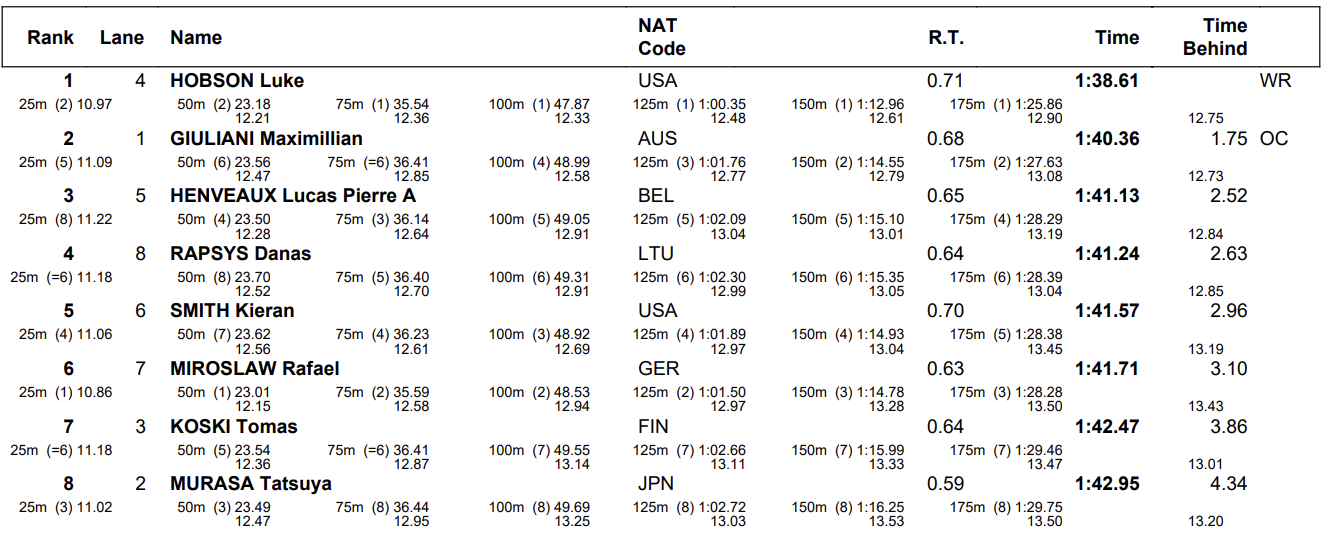Click the Lane column header
This screenshot has height=535, width=1328.
122,38
